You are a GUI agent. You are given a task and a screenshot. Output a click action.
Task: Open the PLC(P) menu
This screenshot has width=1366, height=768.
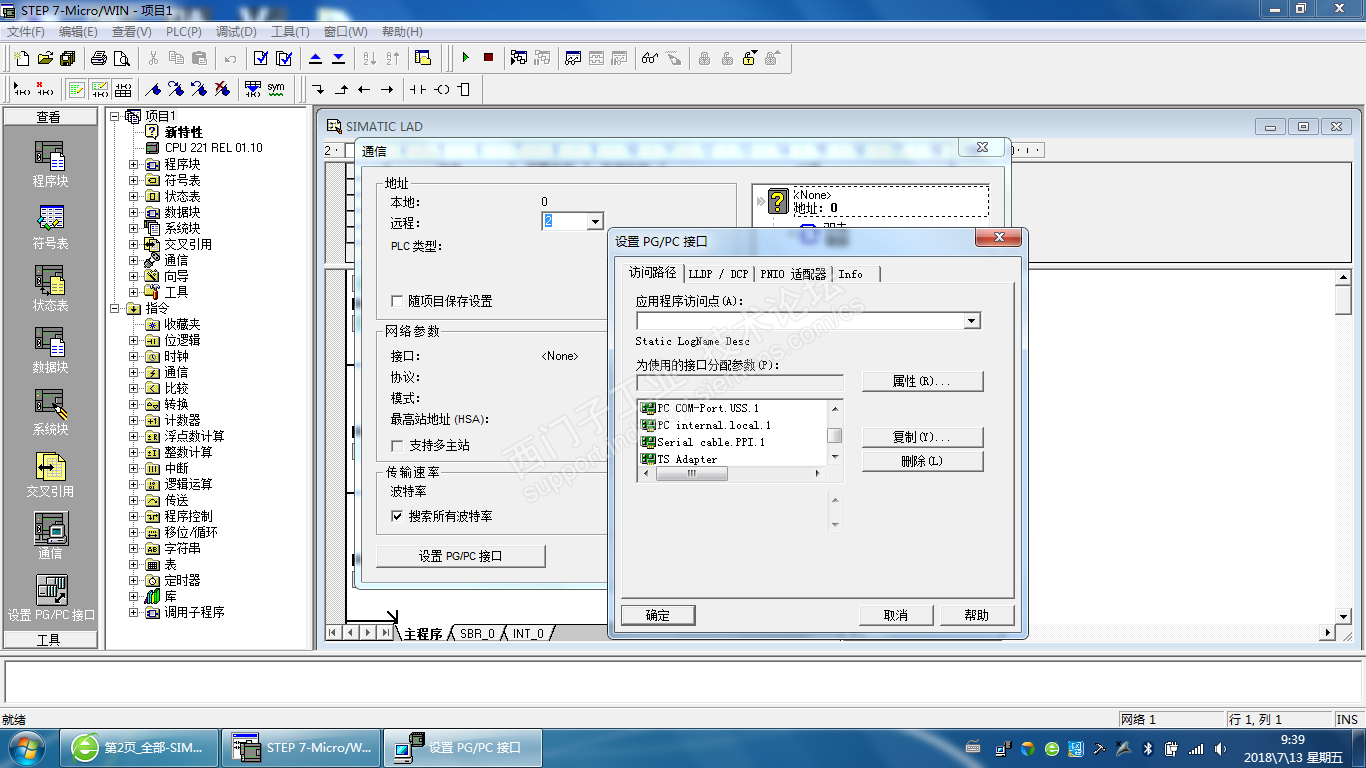point(184,32)
